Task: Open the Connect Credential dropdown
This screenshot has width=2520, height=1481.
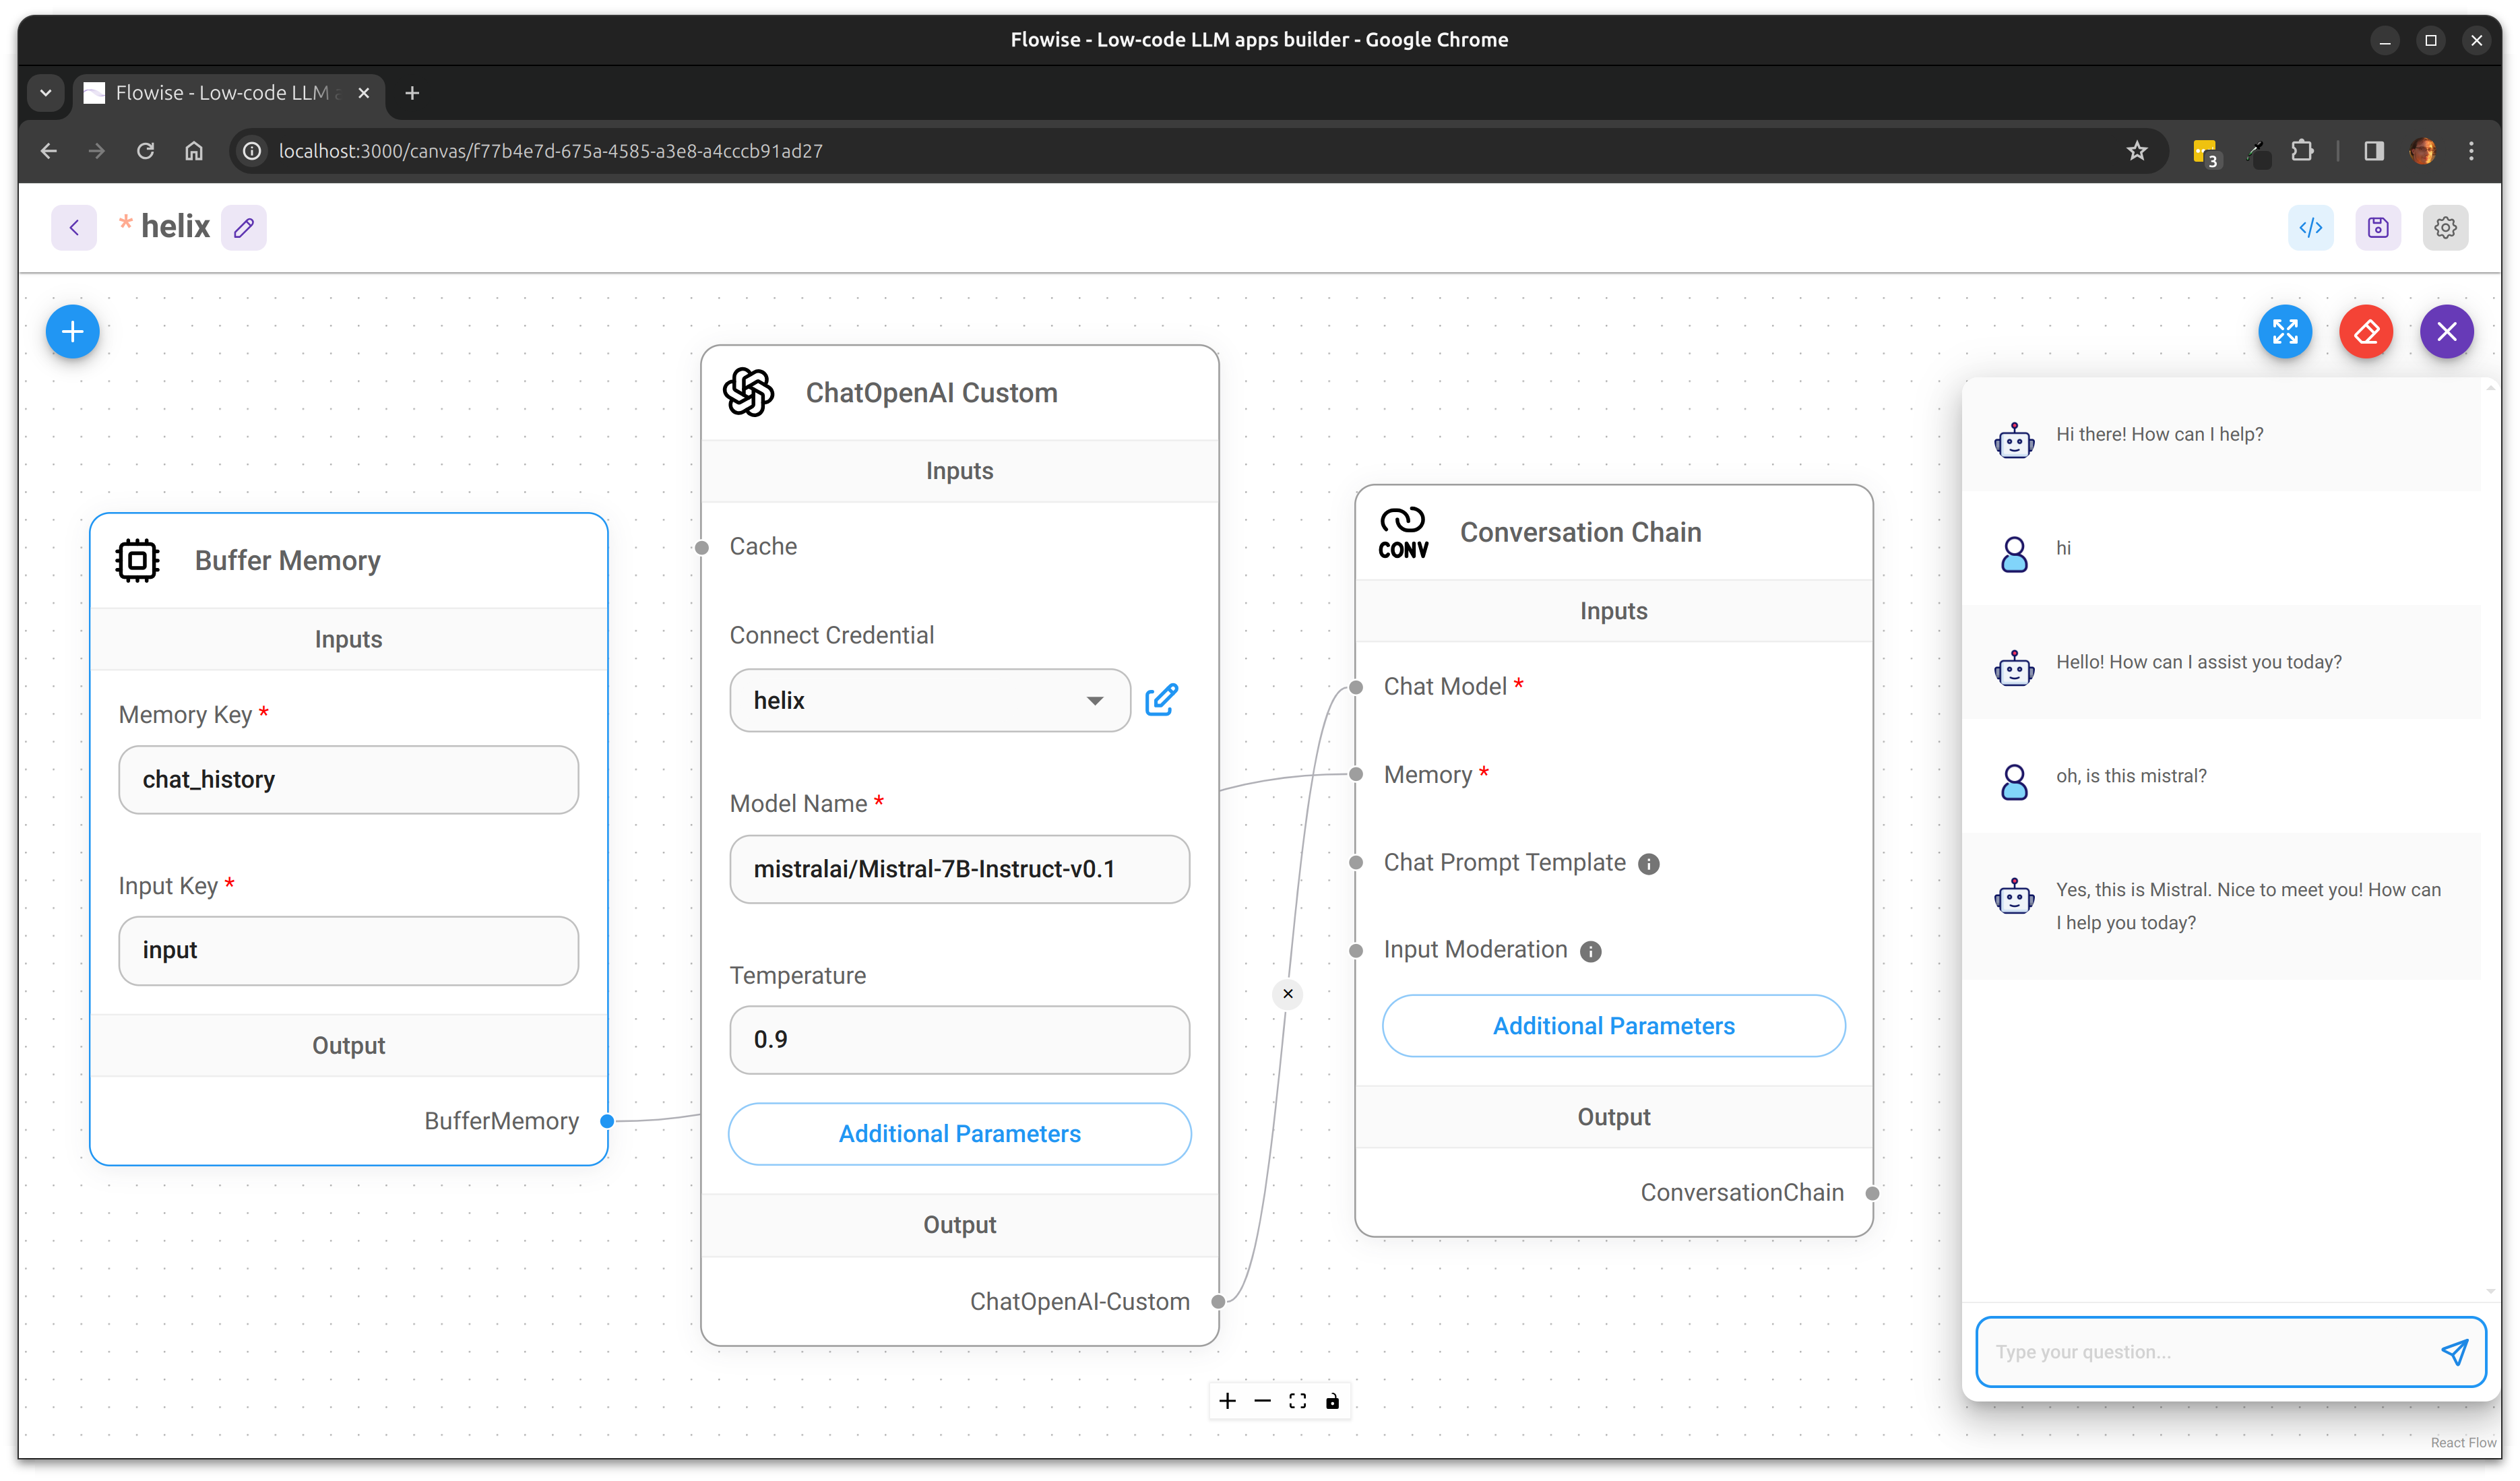Action: (930, 700)
